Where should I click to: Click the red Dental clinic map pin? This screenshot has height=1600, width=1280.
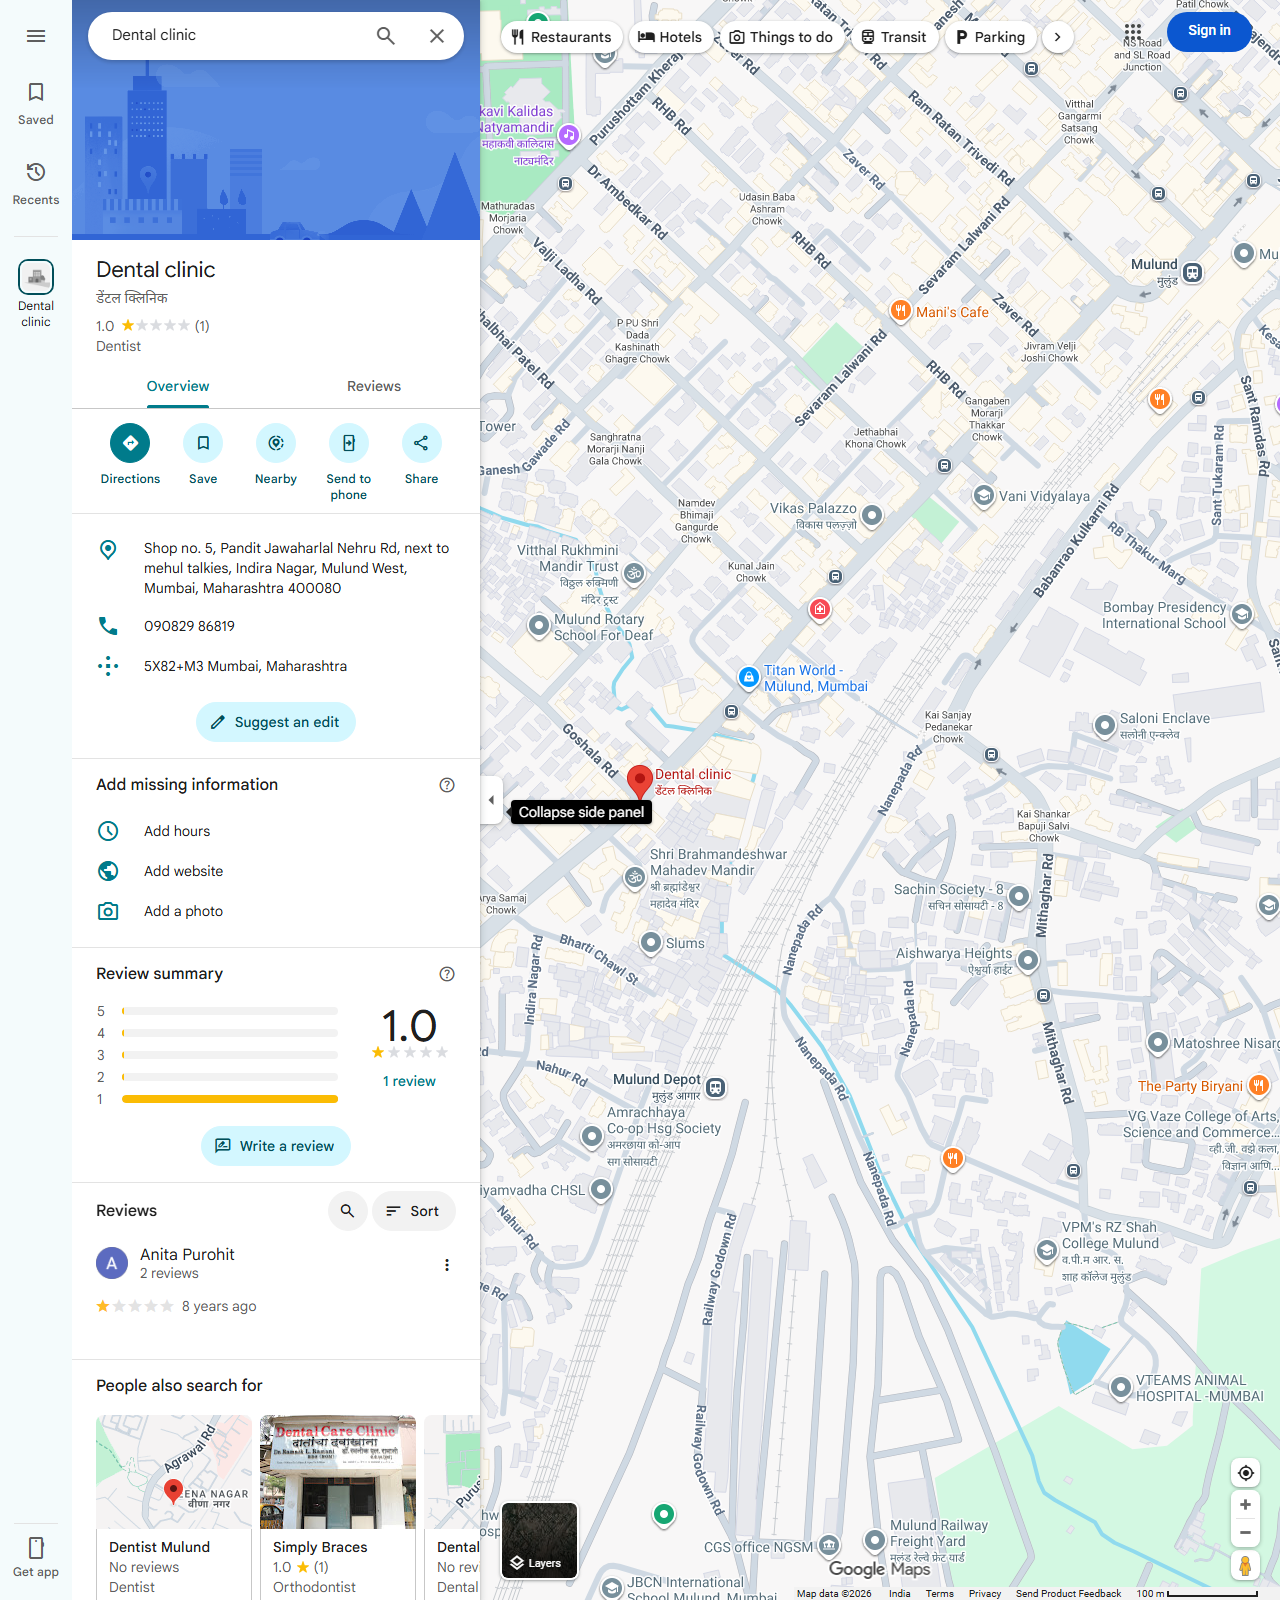[x=640, y=782]
